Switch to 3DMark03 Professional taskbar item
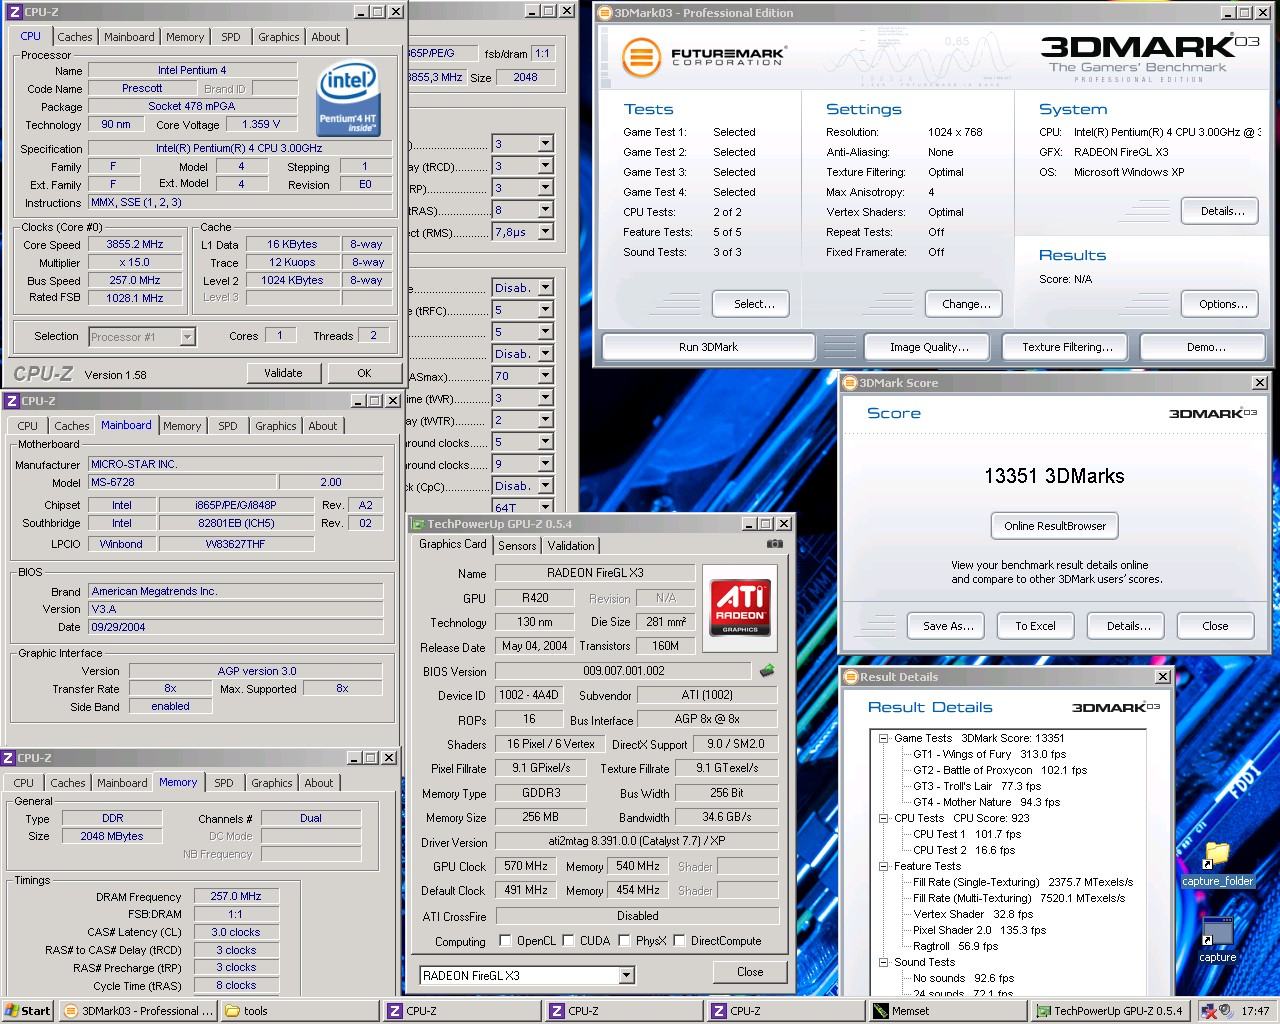Screen dimensions: 1280x1024 pos(138,1010)
